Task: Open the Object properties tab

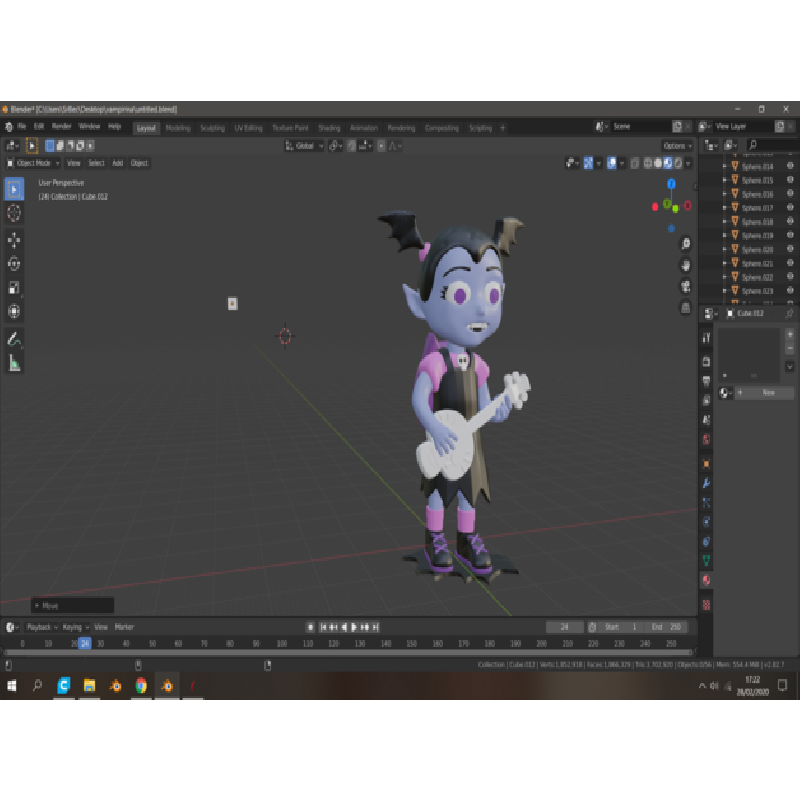Action: 706,464
